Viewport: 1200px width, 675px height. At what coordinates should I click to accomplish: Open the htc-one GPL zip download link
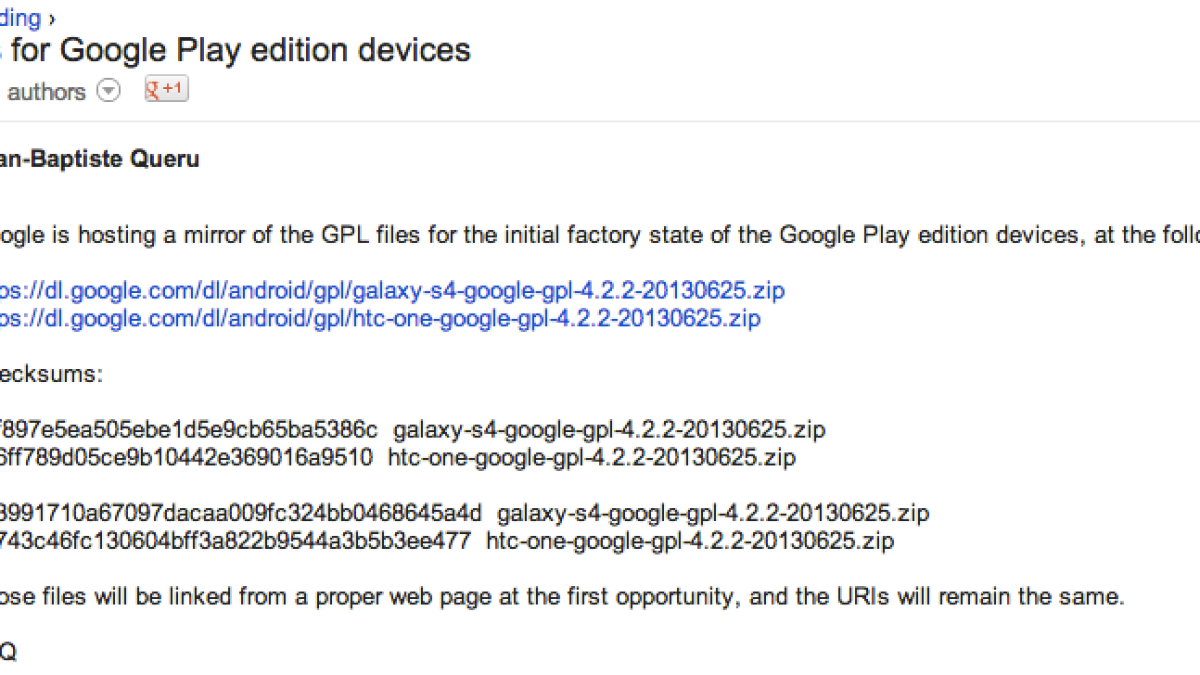coord(380,319)
